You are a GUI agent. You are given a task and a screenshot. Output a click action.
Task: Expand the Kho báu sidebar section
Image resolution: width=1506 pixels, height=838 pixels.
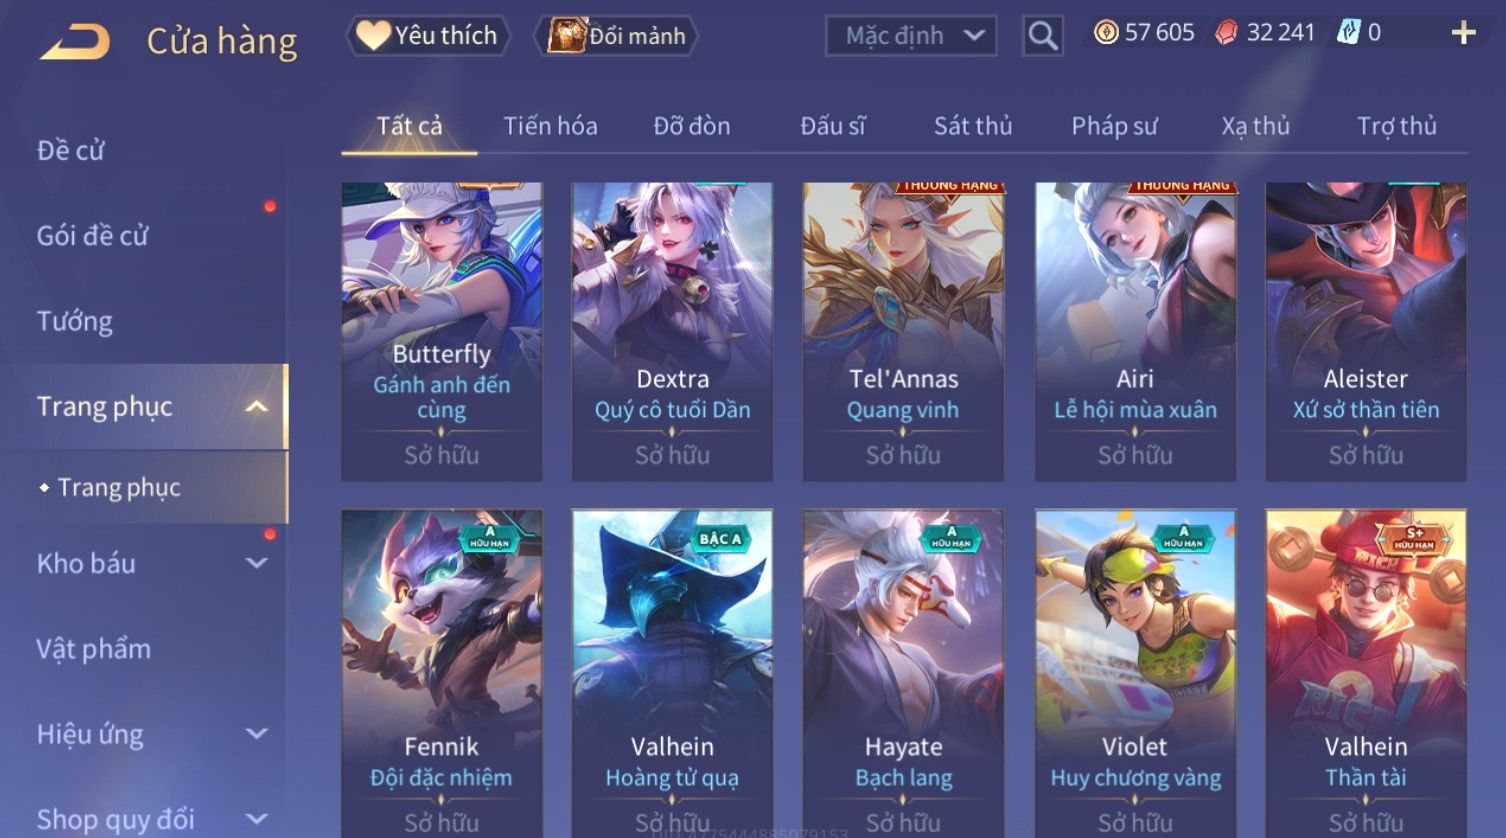(x=257, y=563)
